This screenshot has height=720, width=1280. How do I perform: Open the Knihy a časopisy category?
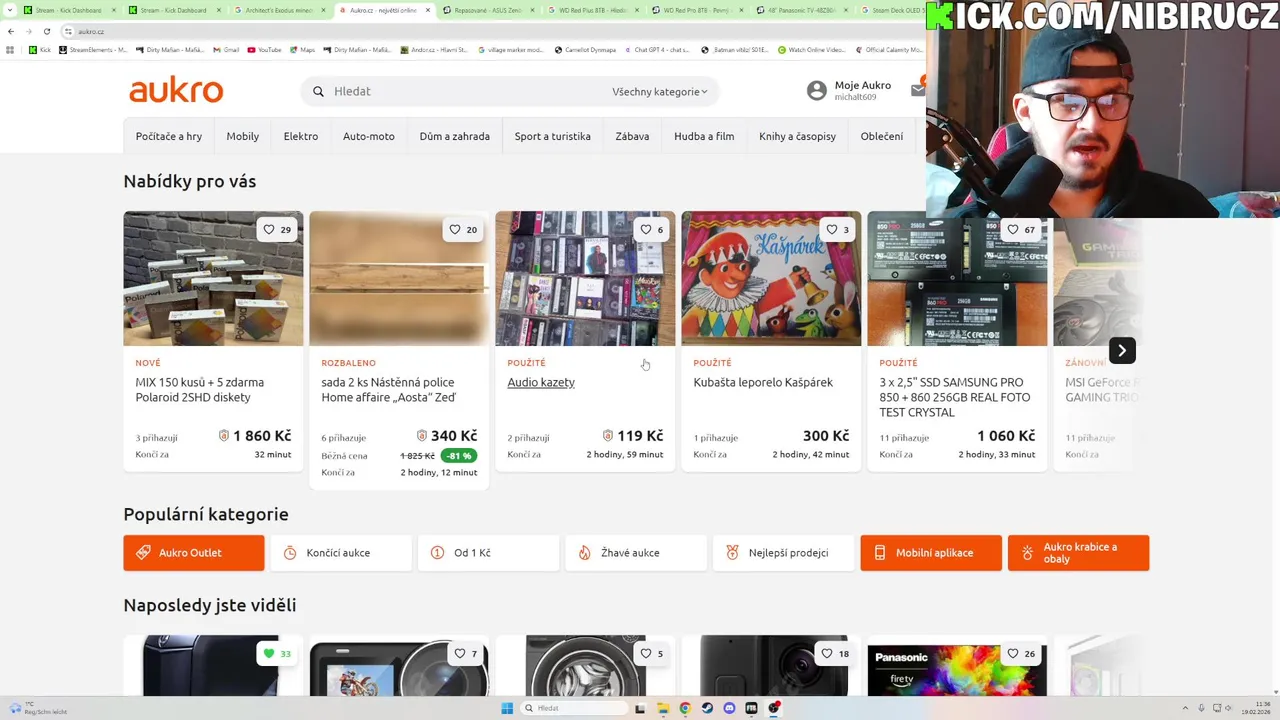click(797, 136)
